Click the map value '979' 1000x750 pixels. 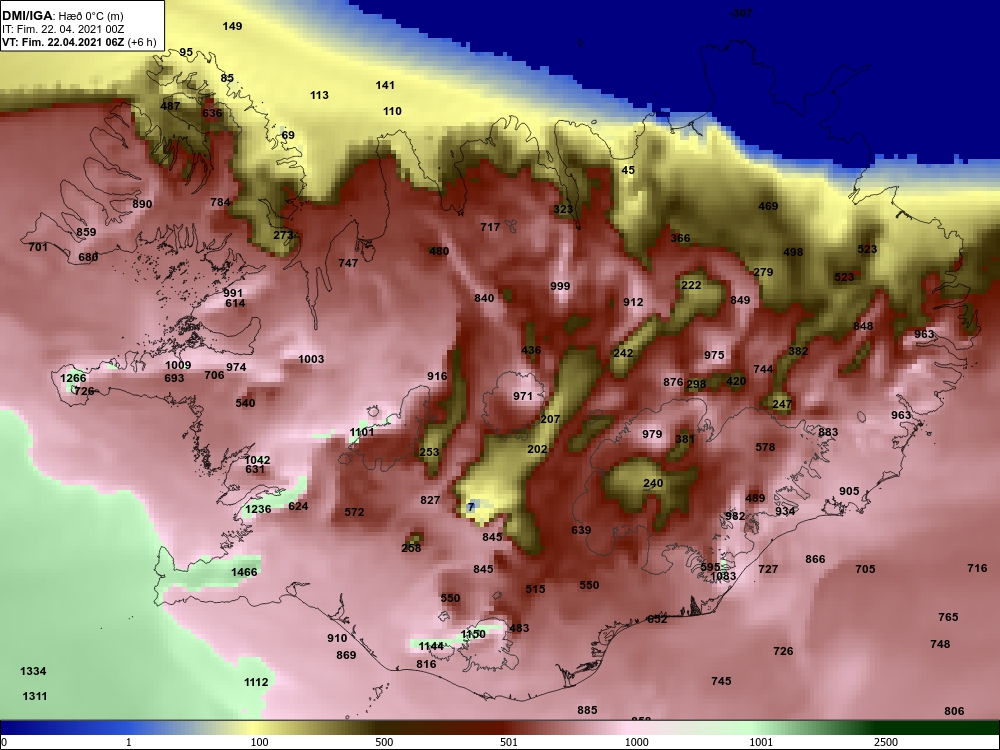click(x=652, y=434)
